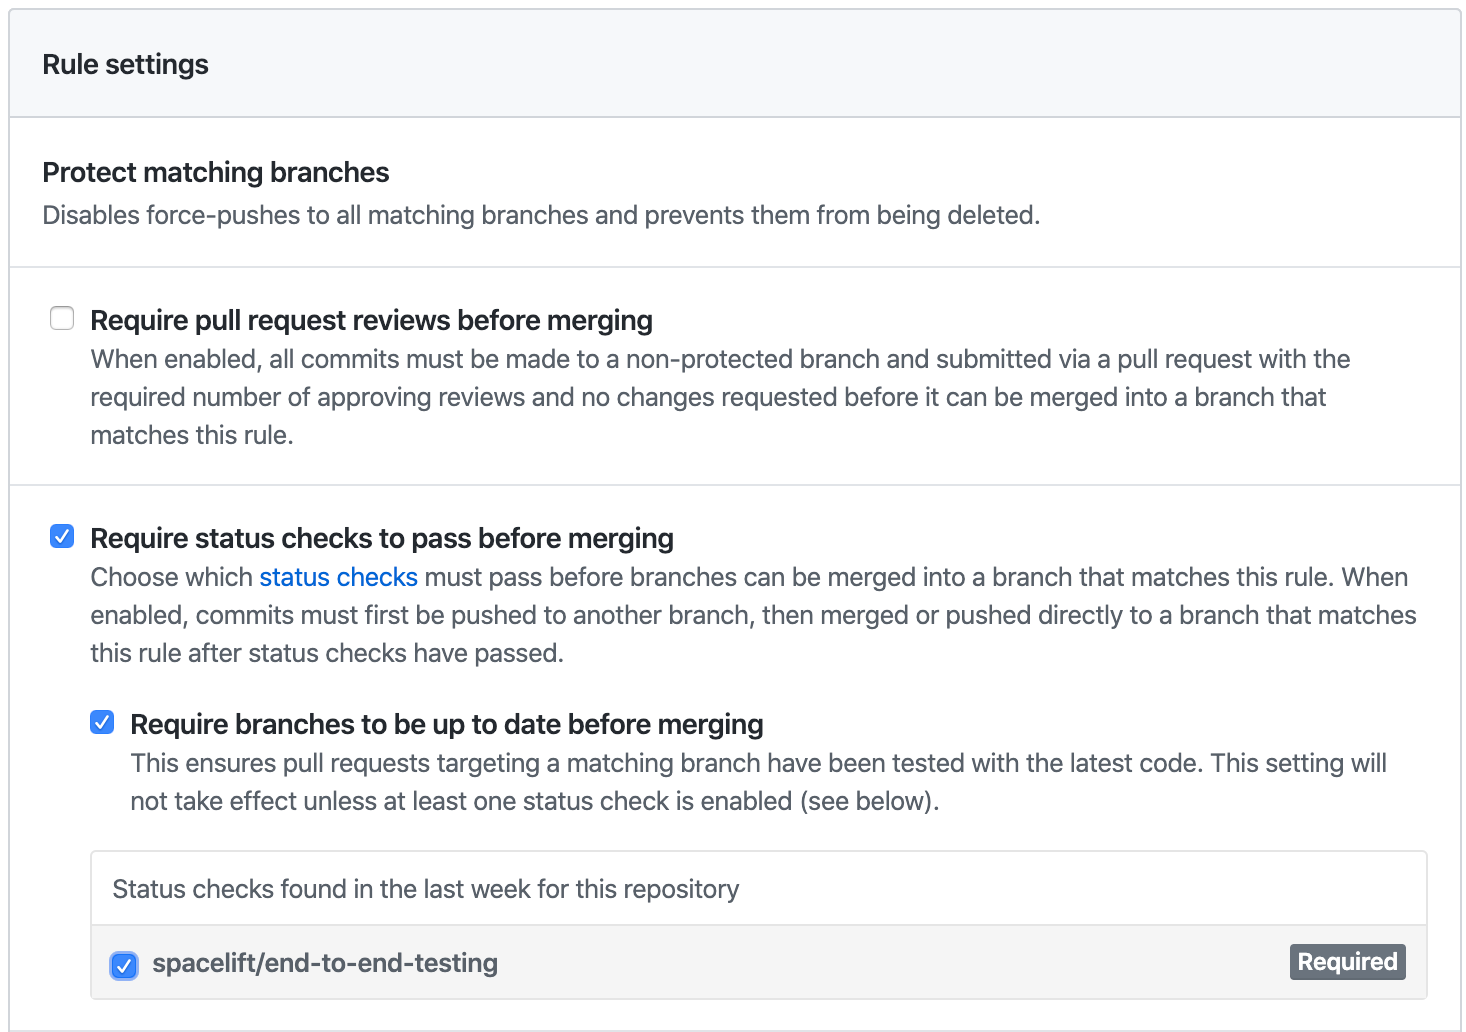Select the spacelift/end-to-end-testing label text
1466x1032 pixels.
pos(325,963)
